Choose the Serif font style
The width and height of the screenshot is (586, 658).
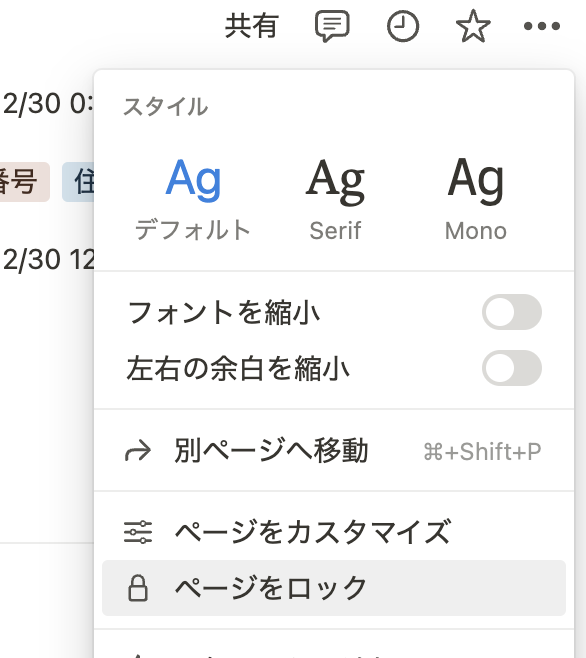(x=335, y=200)
